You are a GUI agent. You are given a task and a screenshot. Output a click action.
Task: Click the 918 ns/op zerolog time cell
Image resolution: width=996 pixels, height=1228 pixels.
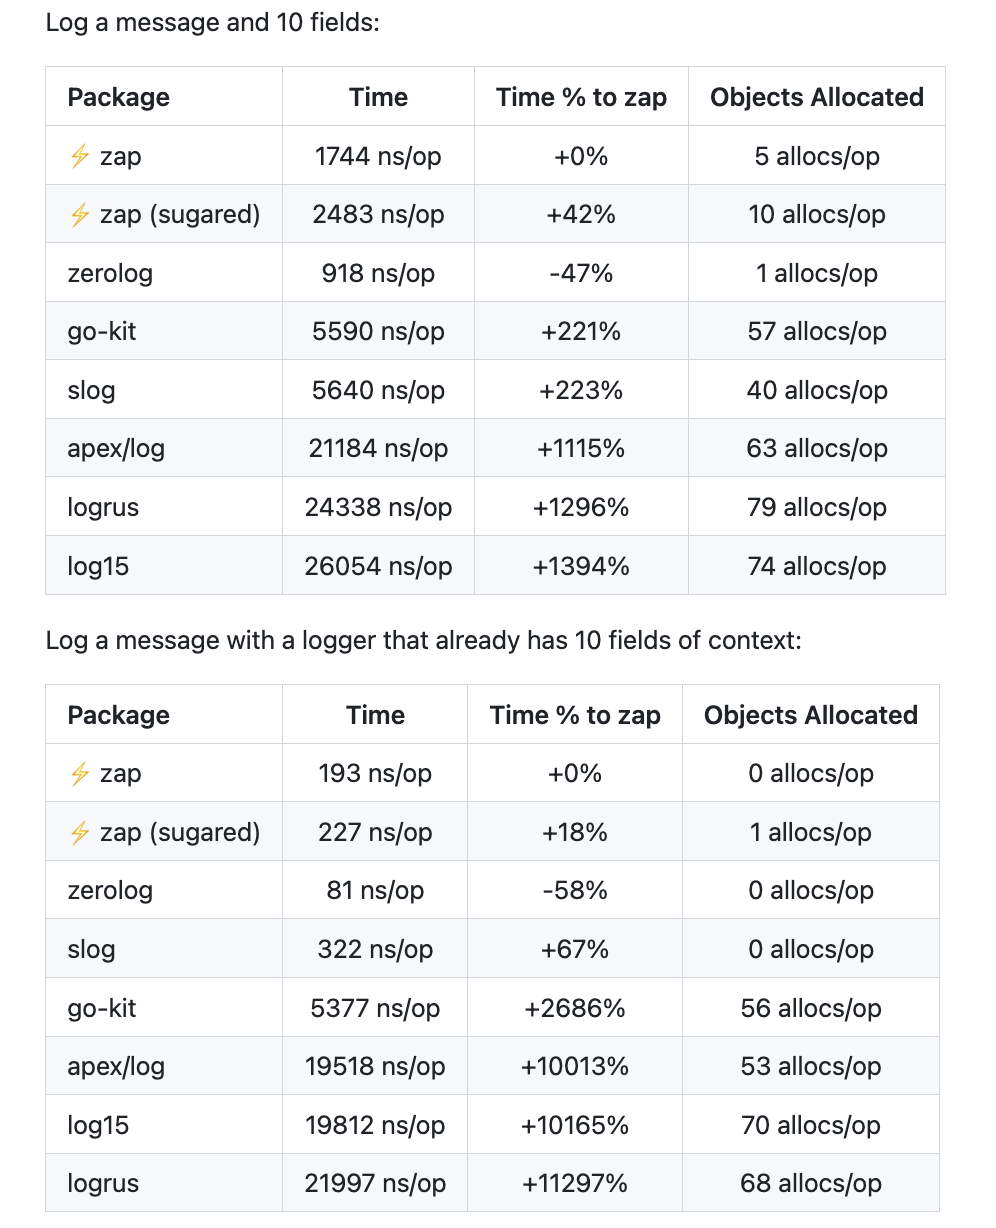point(378,273)
